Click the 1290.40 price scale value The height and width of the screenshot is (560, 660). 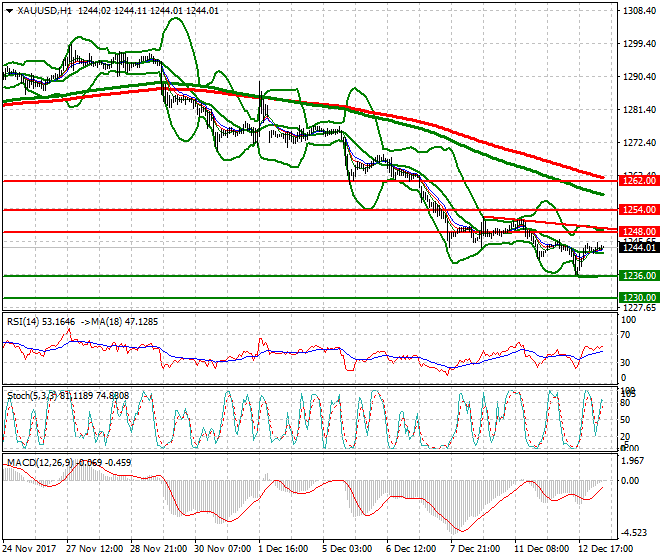[639, 76]
